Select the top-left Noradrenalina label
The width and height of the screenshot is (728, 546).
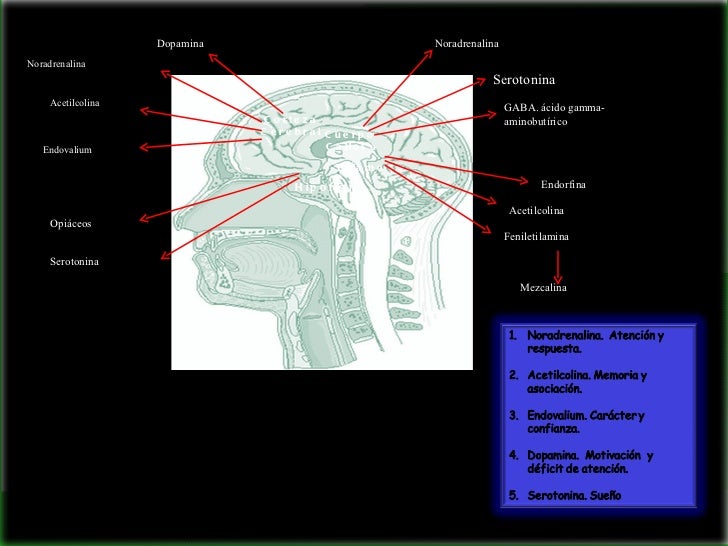(56, 64)
